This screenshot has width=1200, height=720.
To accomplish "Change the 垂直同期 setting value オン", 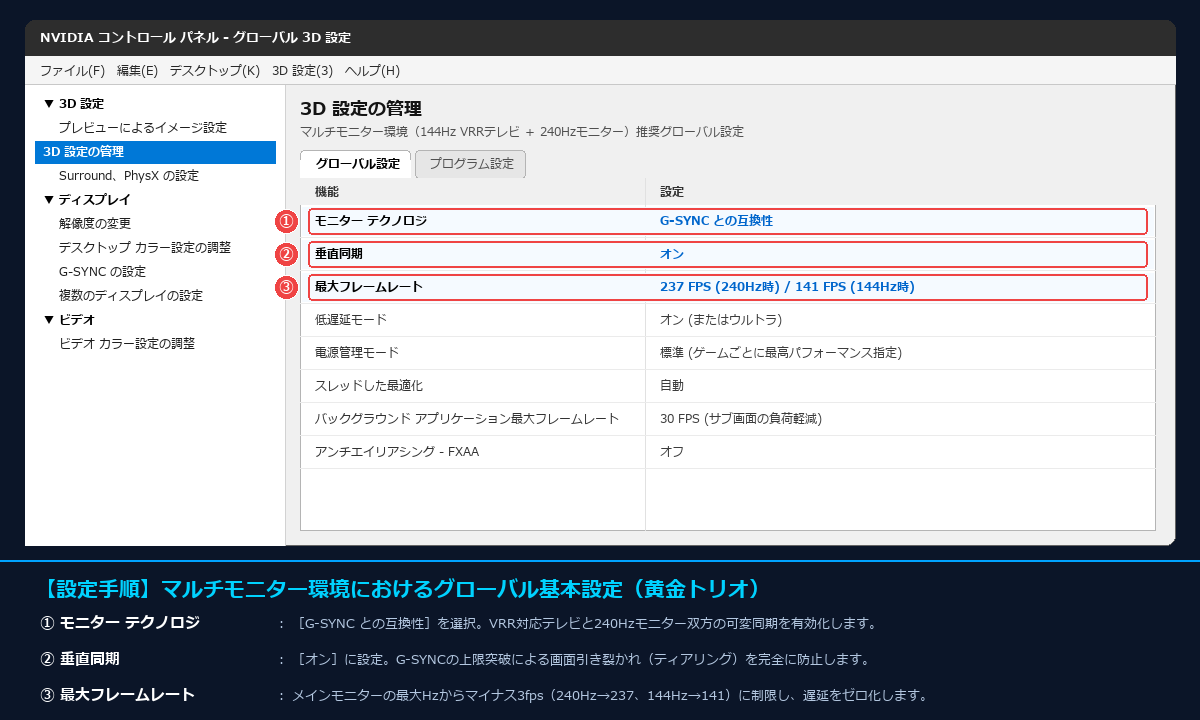I will click(x=672, y=254).
